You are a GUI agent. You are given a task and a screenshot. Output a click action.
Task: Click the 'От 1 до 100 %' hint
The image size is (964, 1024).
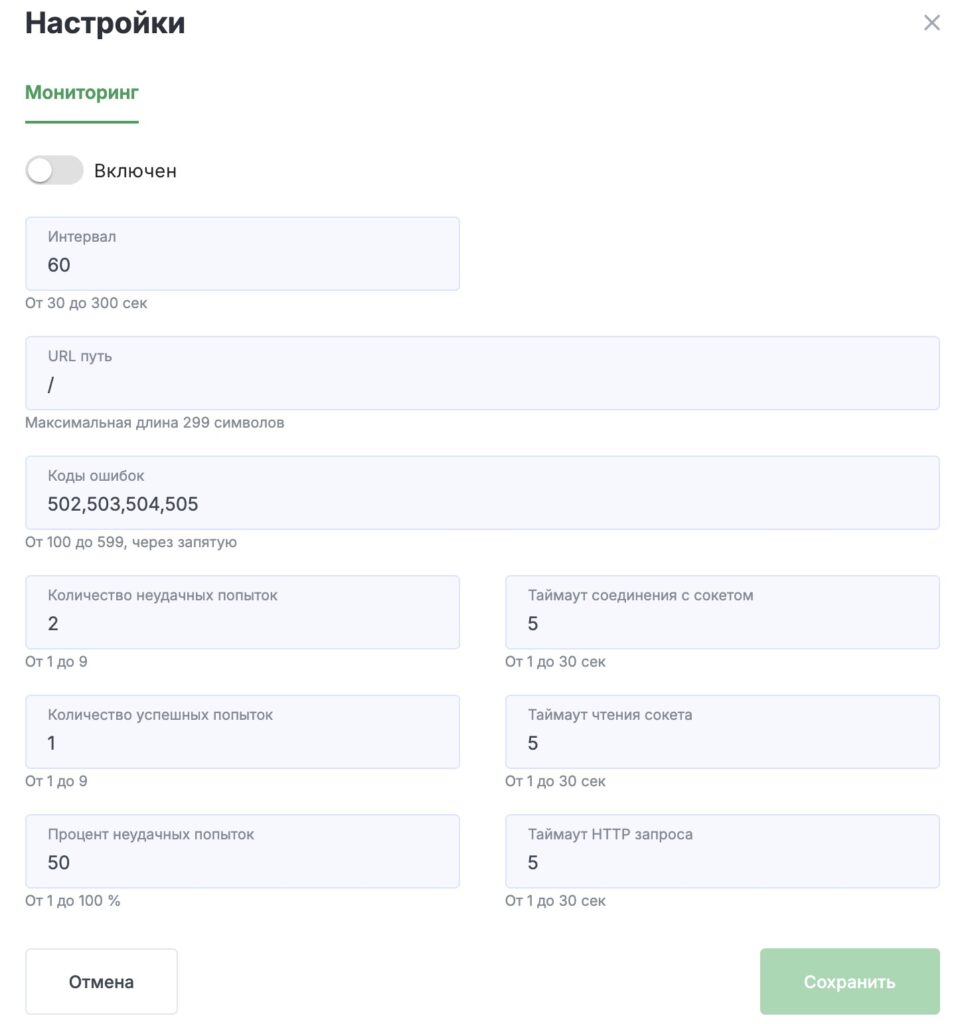point(72,901)
